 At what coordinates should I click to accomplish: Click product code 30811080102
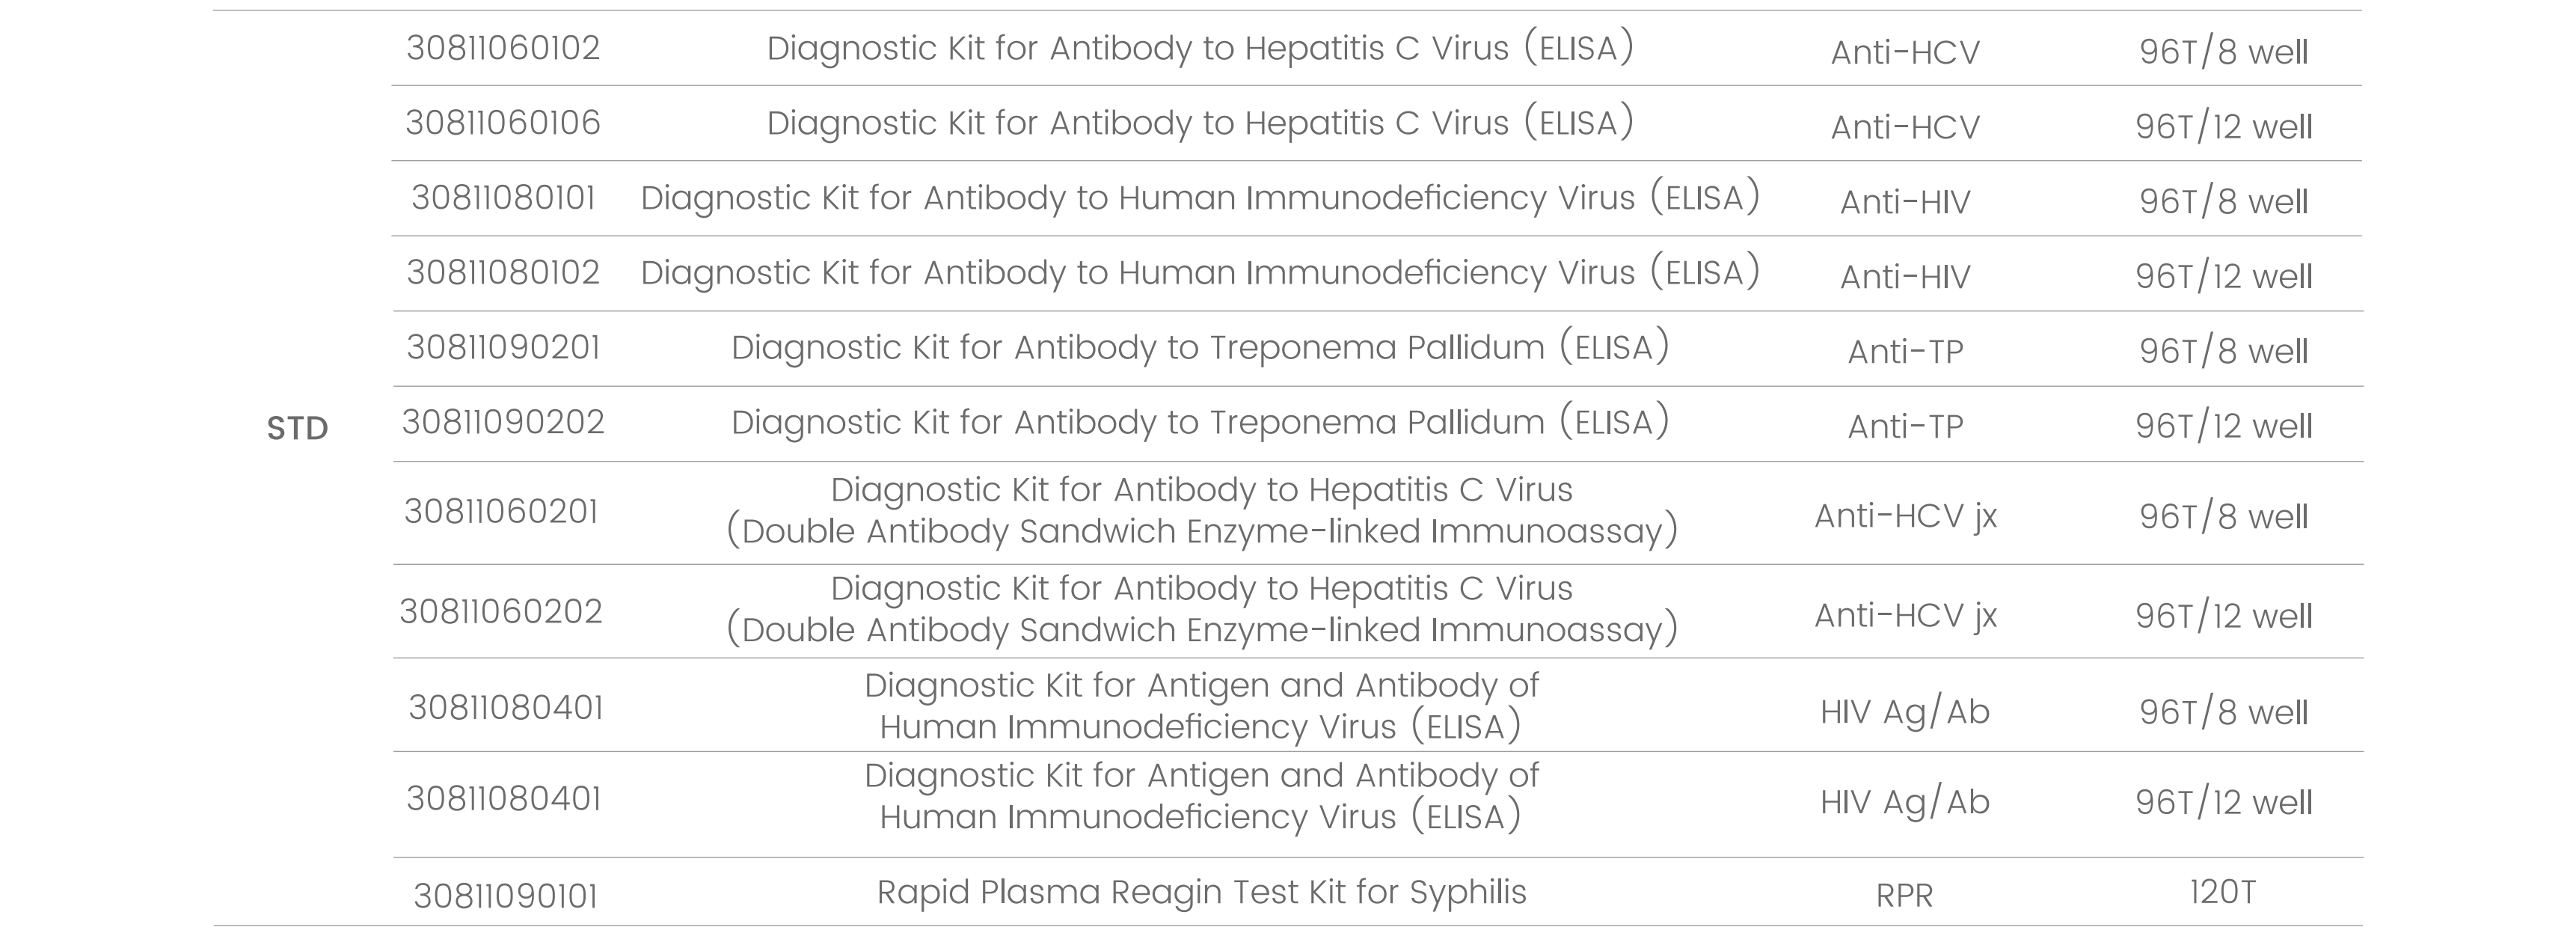[x=503, y=273]
